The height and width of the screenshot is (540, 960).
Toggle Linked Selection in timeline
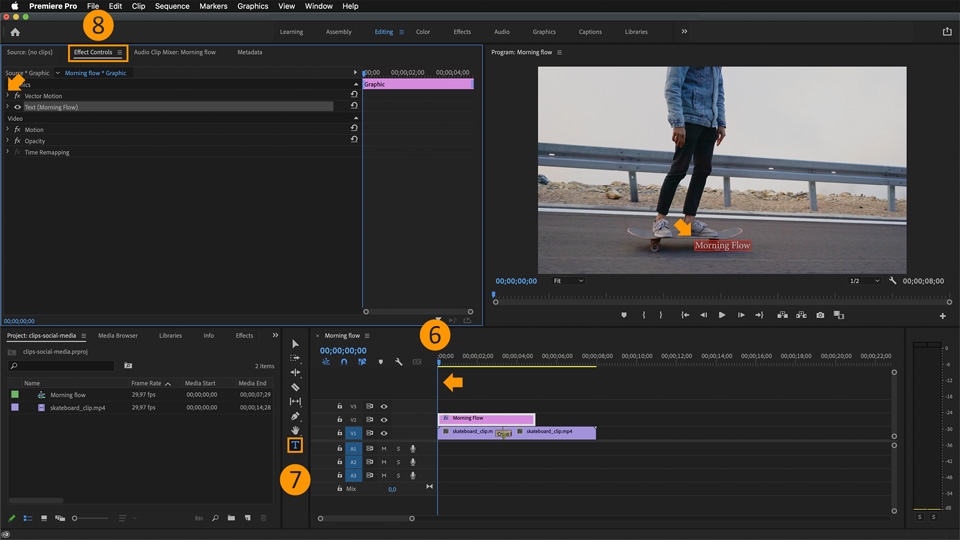pyautogui.click(x=362, y=362)
